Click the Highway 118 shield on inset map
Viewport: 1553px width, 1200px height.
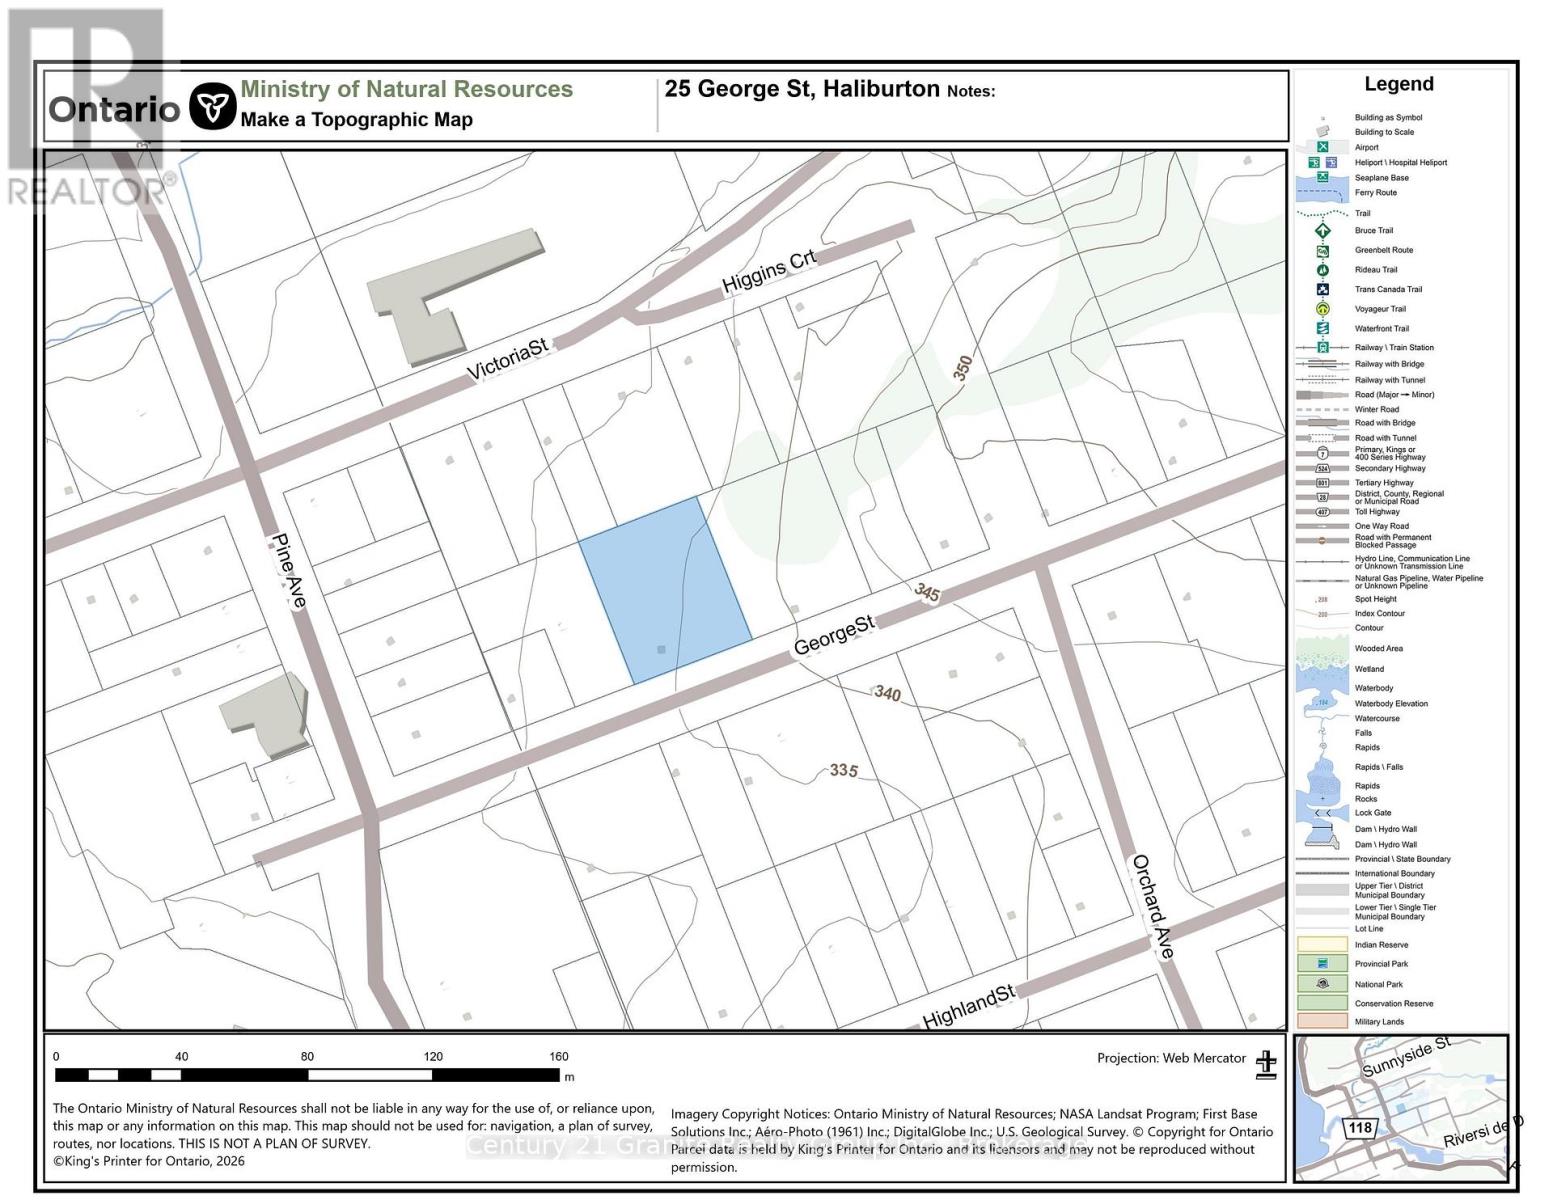(x=1360, y=1128)
